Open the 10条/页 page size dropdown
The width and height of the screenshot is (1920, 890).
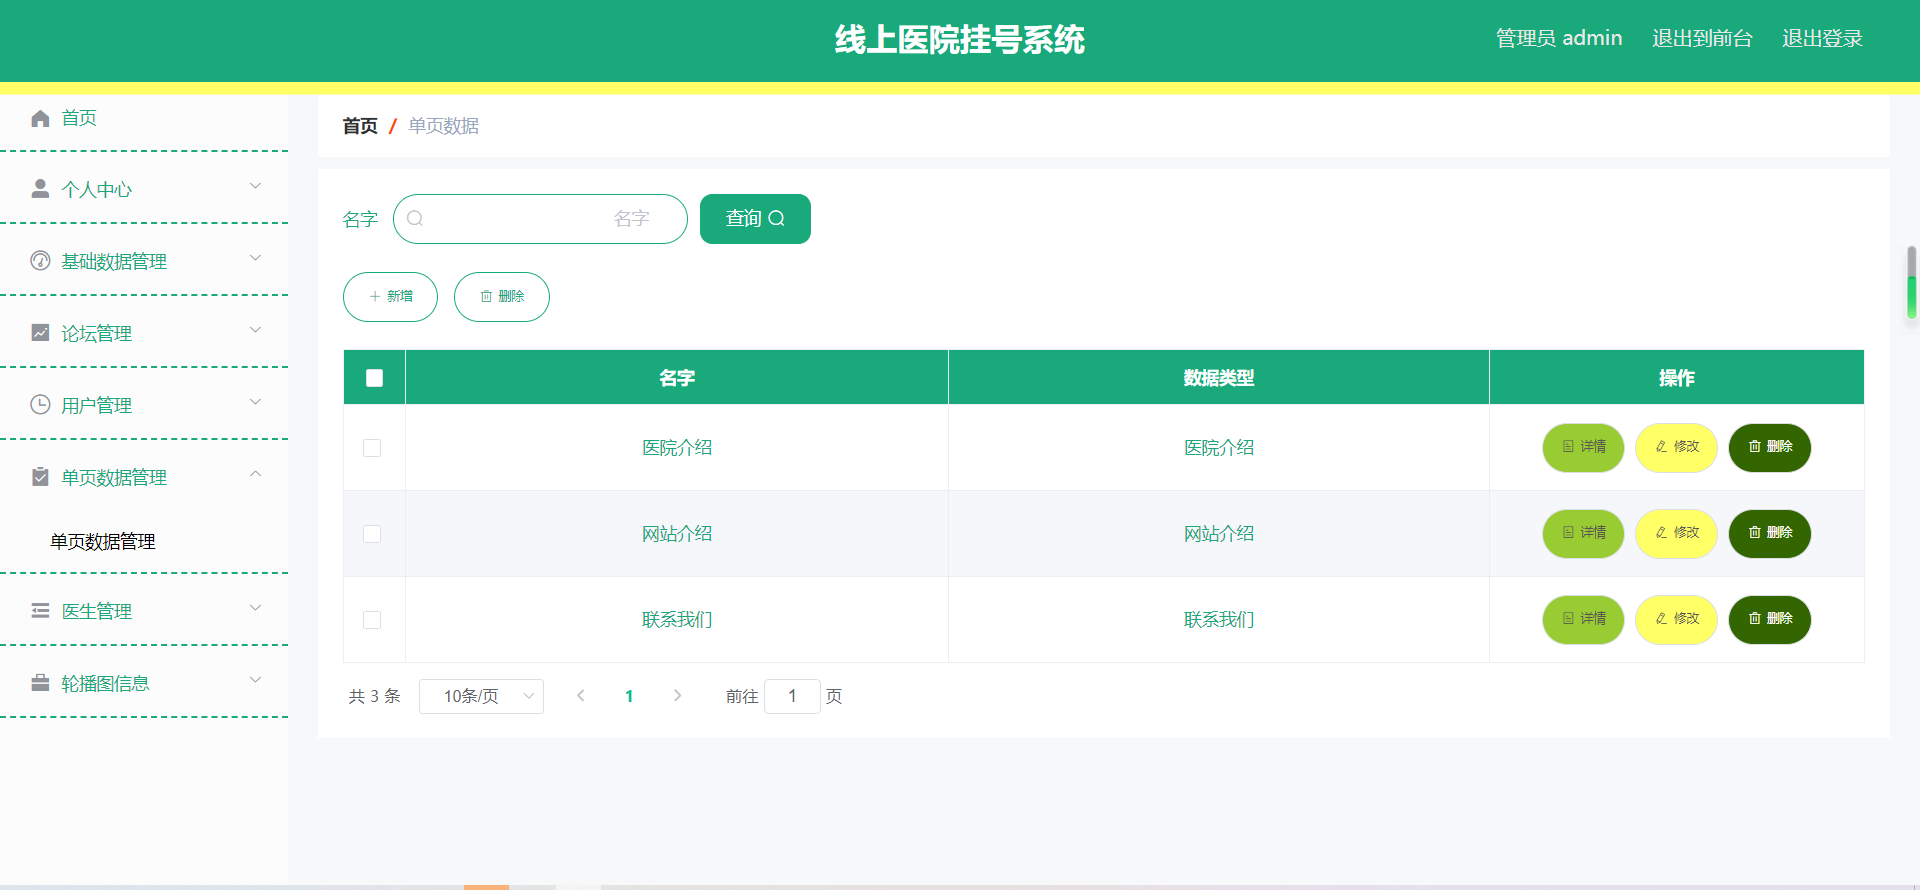point(481,696)
